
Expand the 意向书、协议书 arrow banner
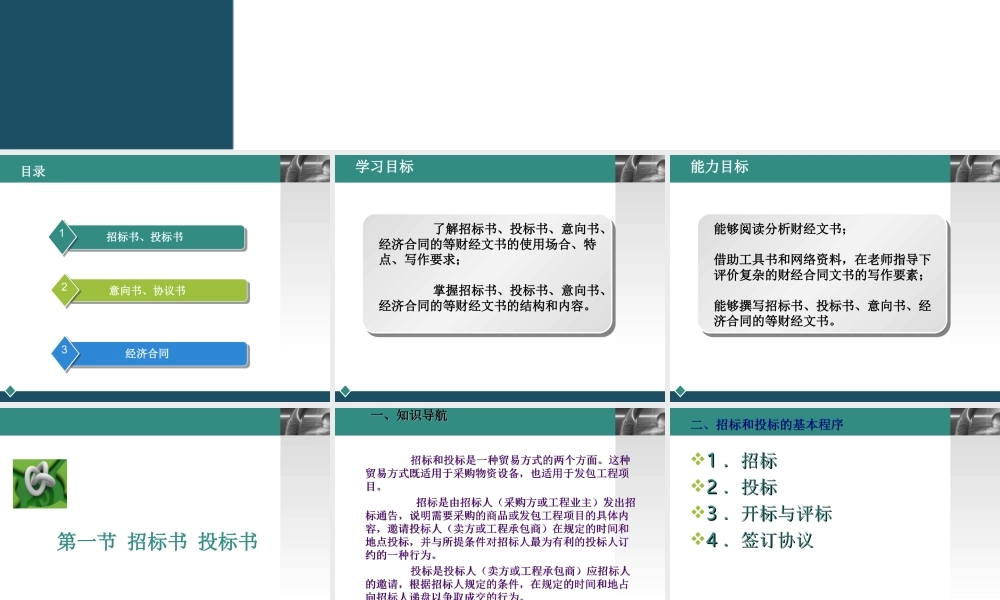152,291
